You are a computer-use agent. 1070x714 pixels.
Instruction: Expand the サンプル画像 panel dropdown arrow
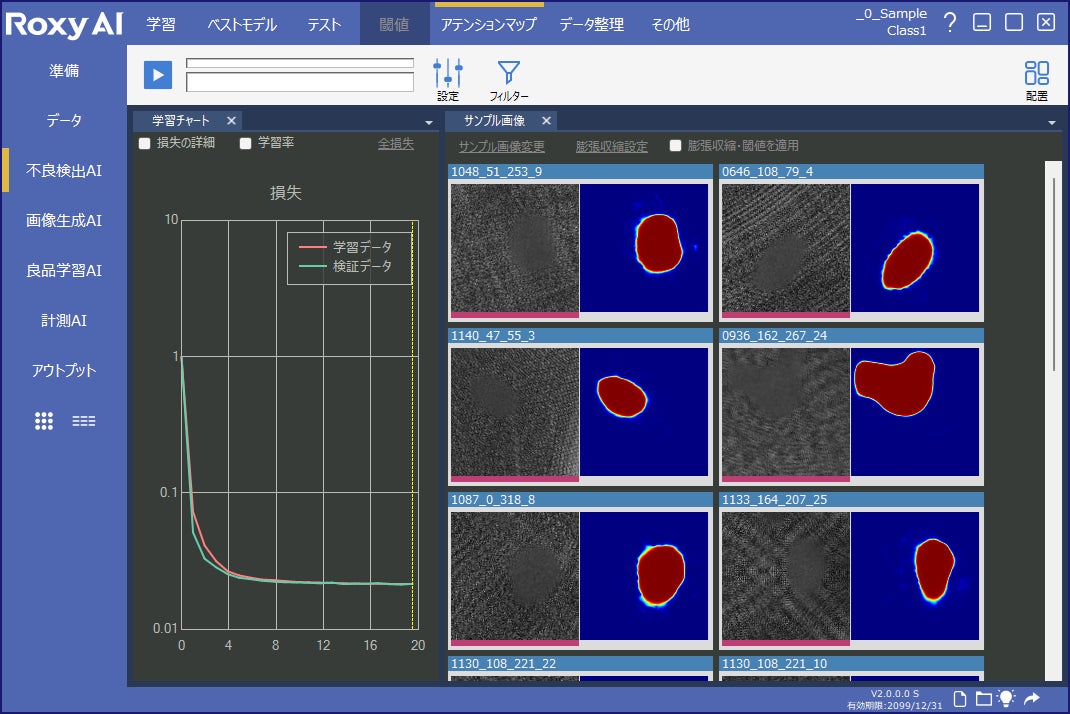[1052, 122]
